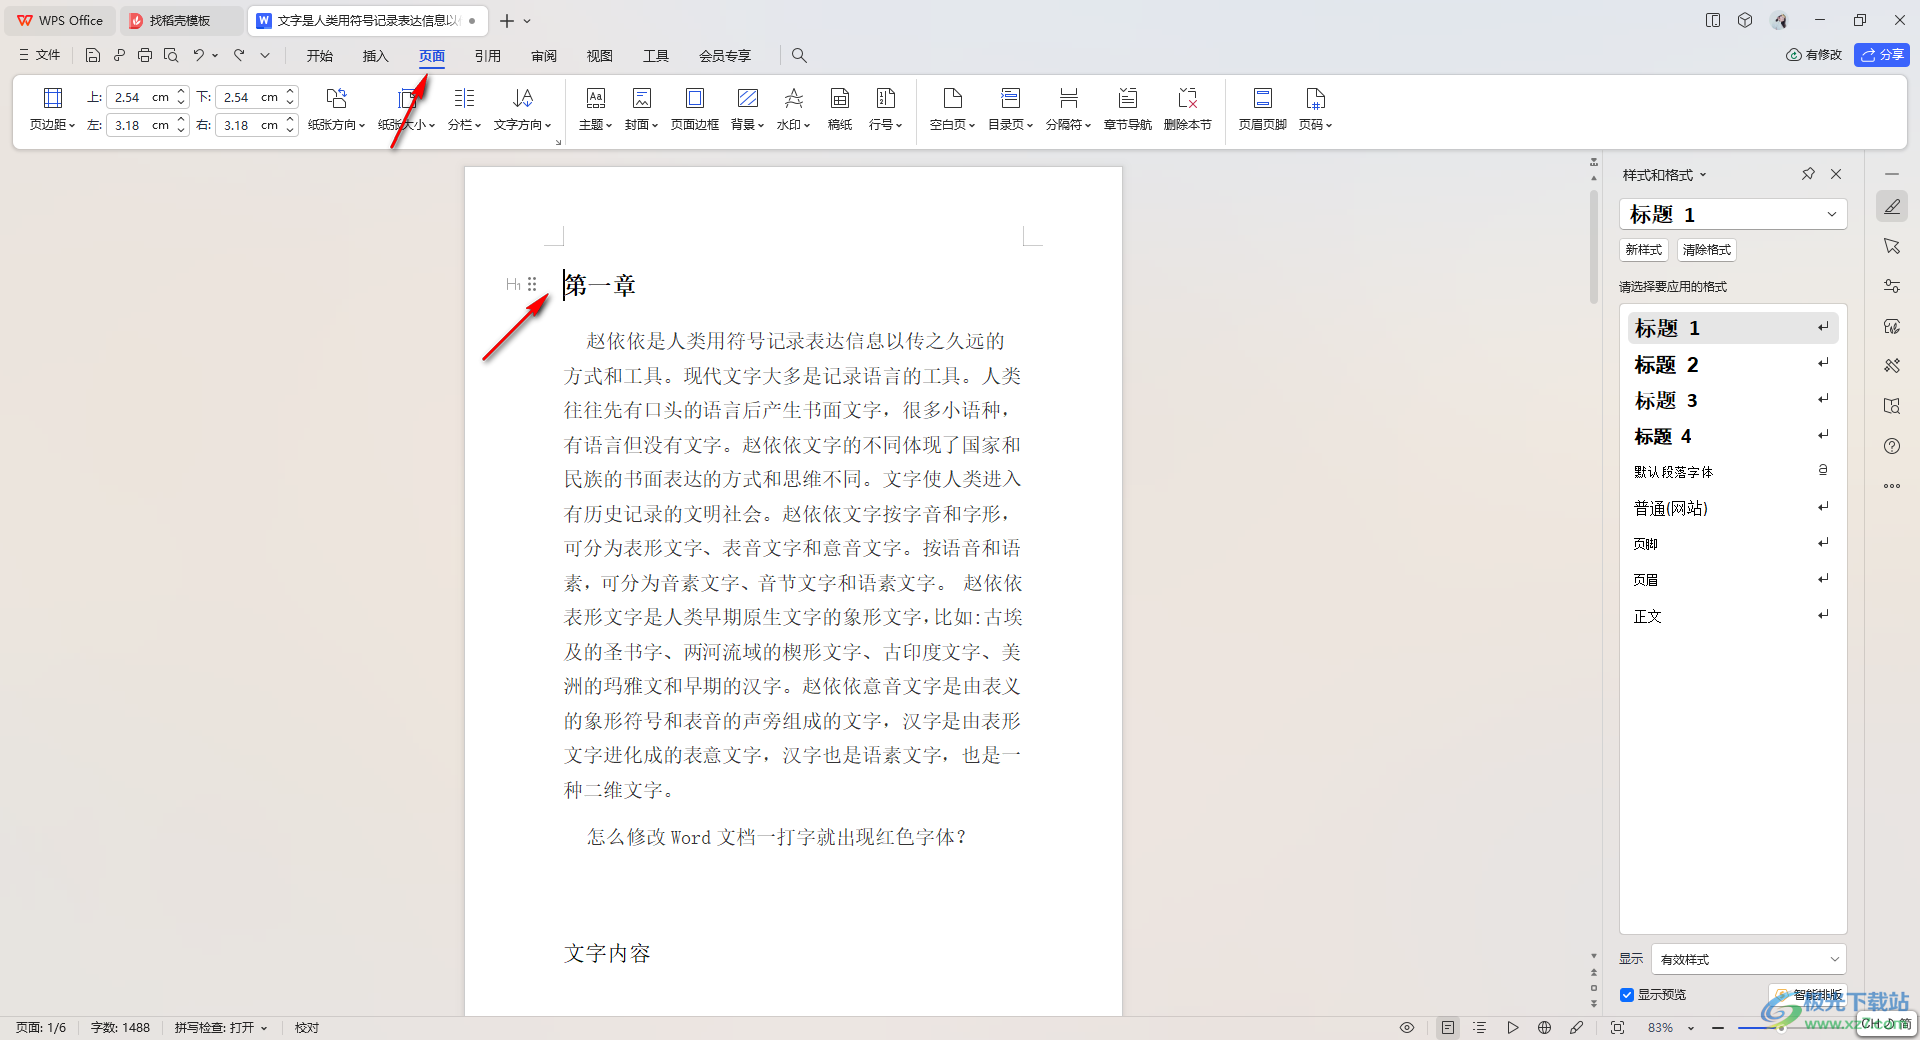
Task: Open the 封面 cover page gallery
Action: 641,109
